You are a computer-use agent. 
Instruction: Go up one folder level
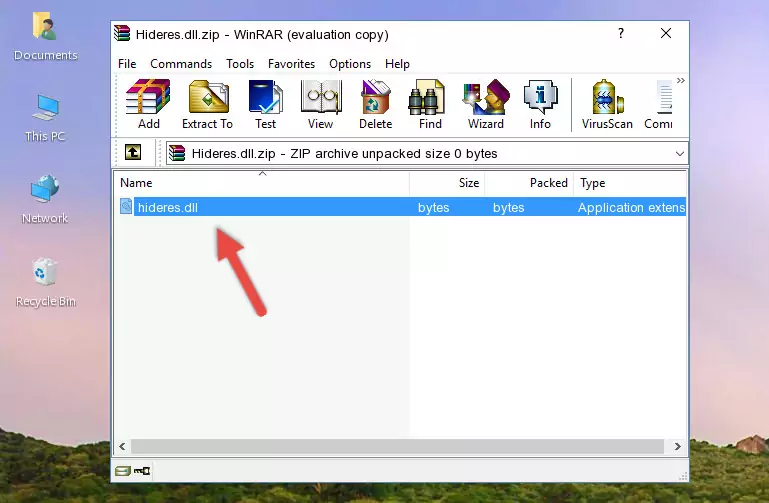tap(133, 152)
